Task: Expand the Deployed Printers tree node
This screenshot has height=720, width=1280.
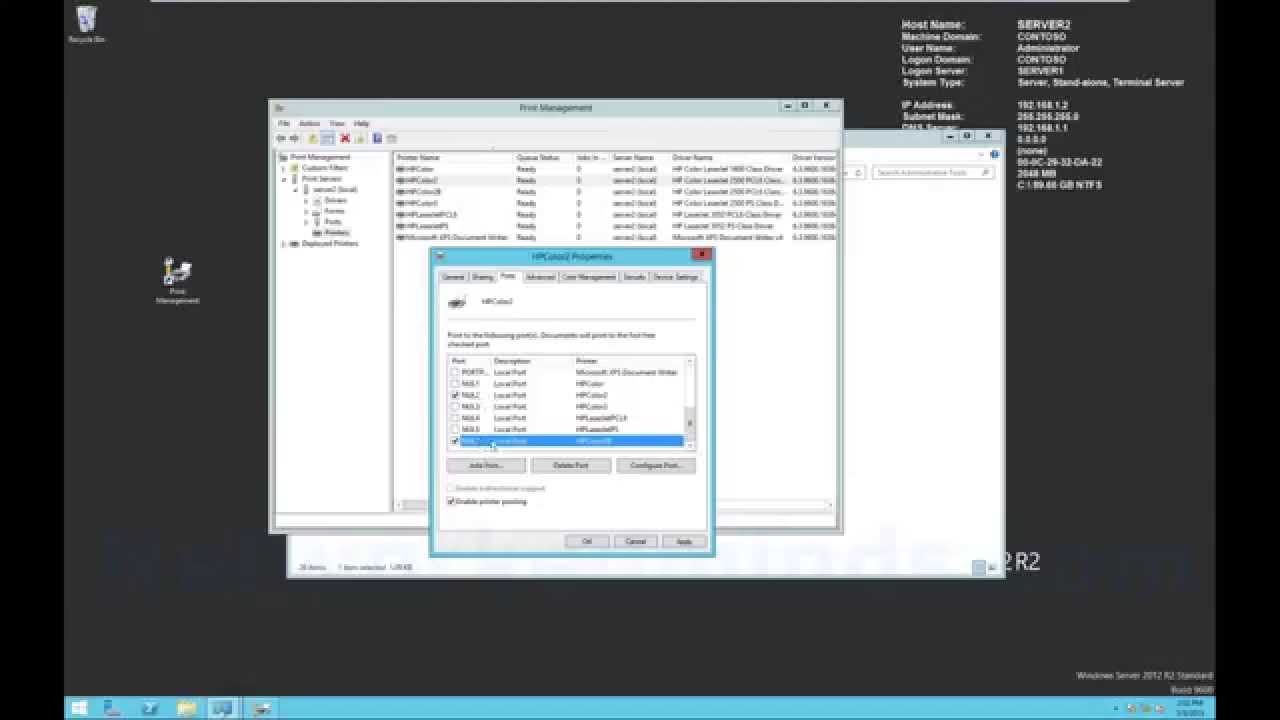Action: tap(284, 244)
